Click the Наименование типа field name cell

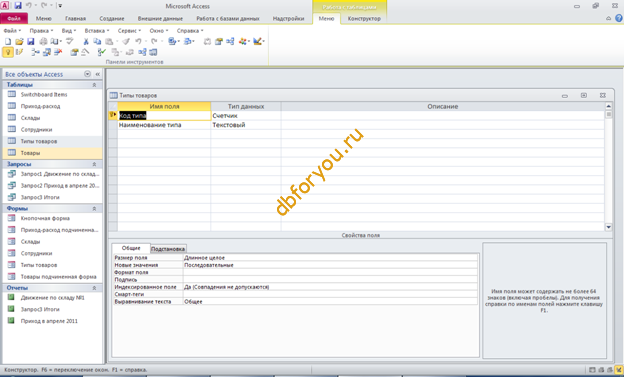pyautogui.click(x=164, y=125)
